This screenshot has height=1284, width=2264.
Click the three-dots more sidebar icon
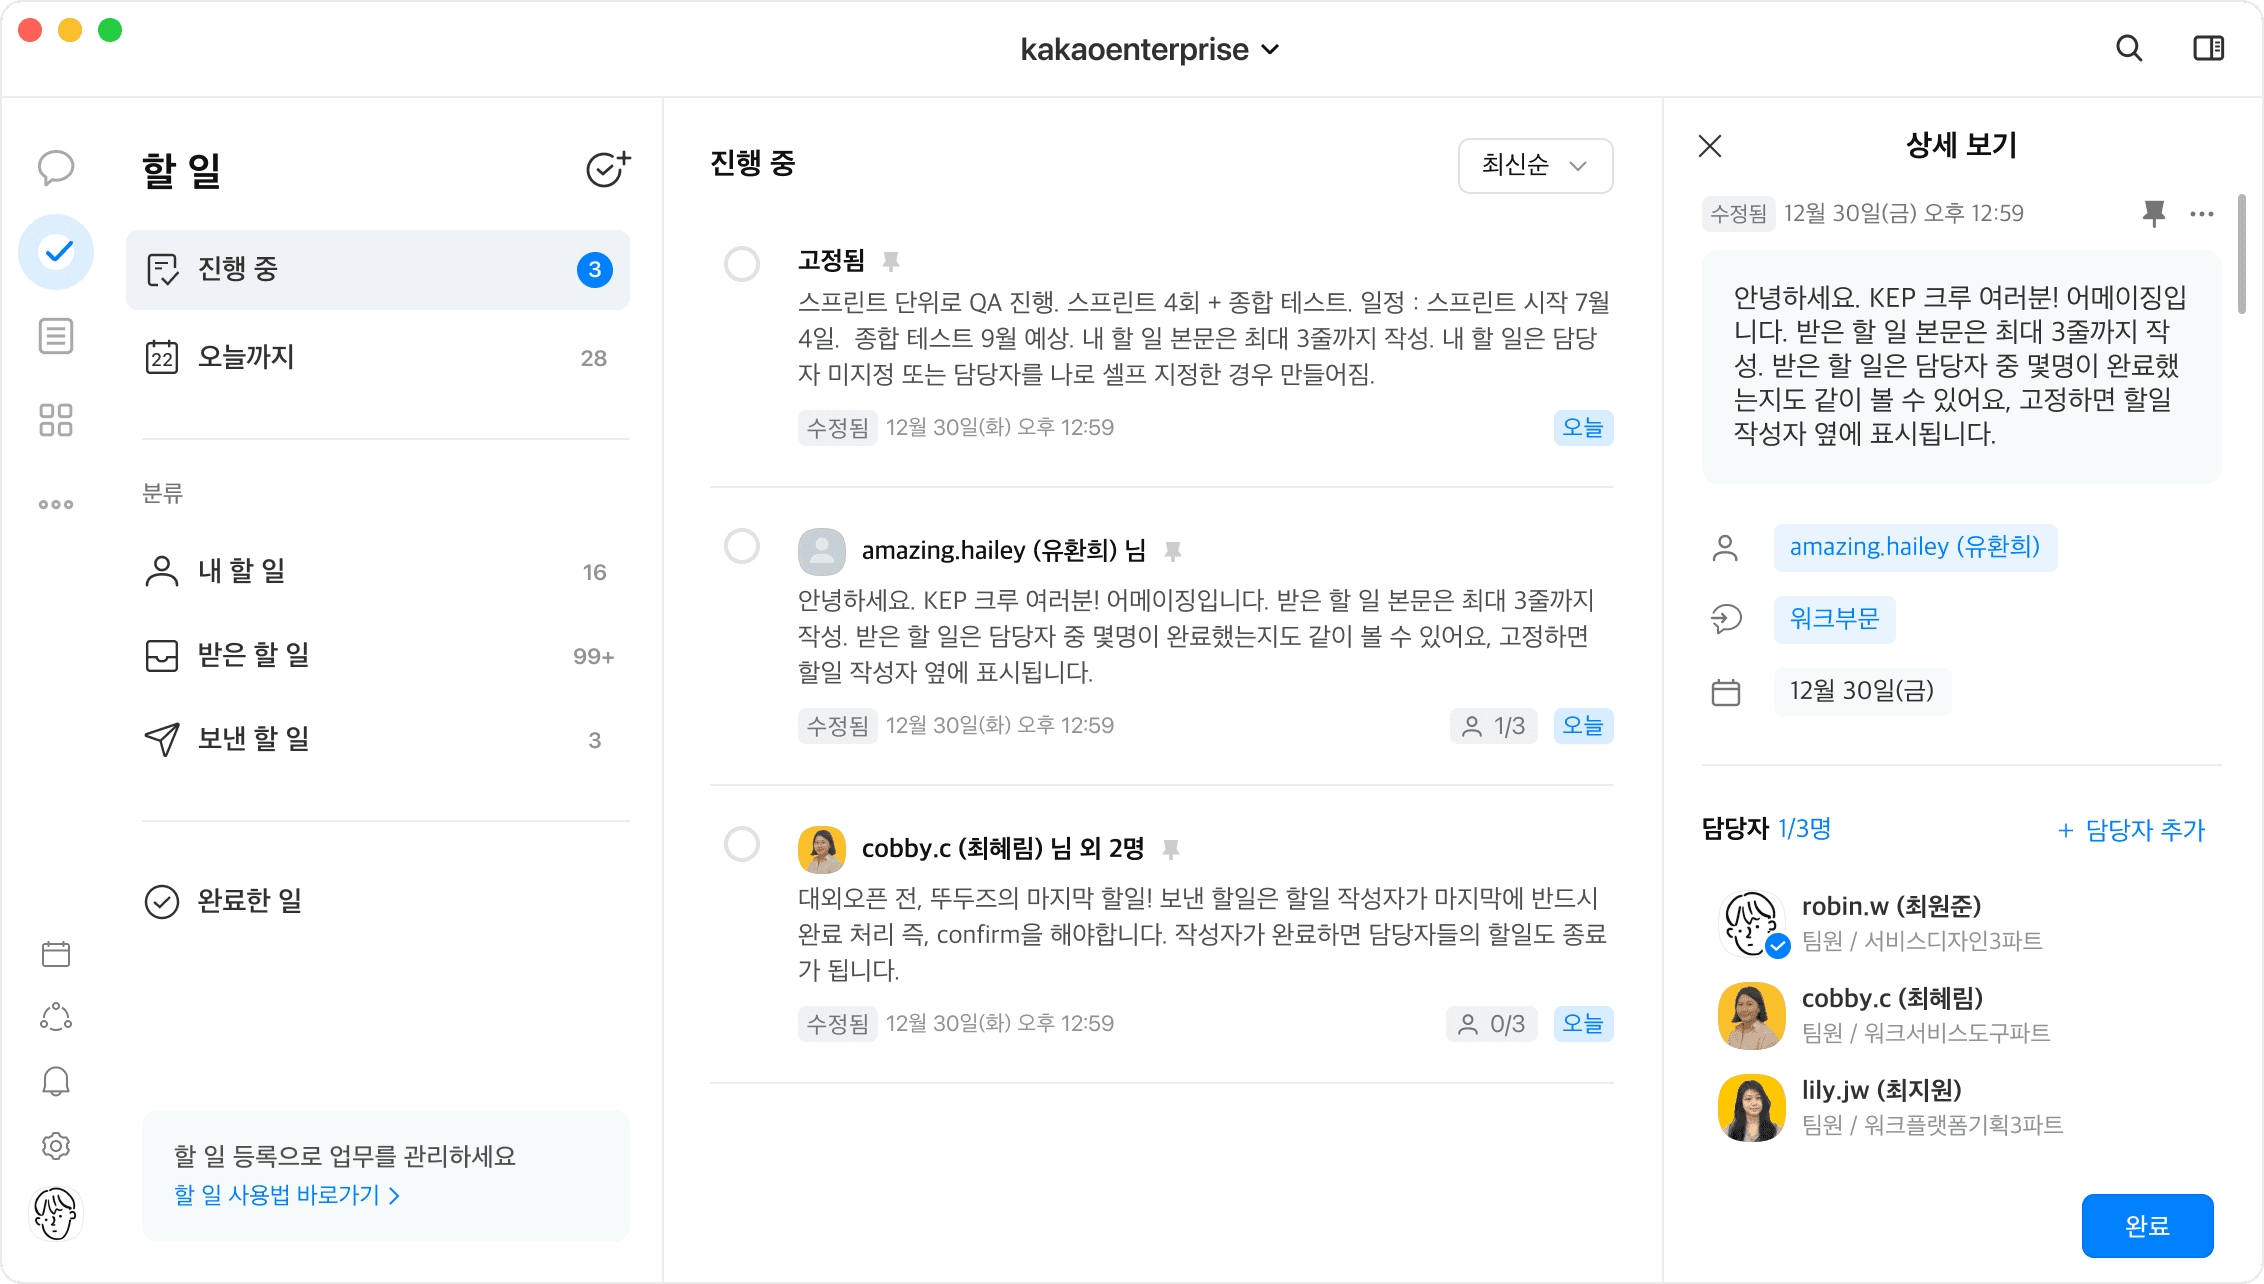pyautogui.click(x=56, y=504)
